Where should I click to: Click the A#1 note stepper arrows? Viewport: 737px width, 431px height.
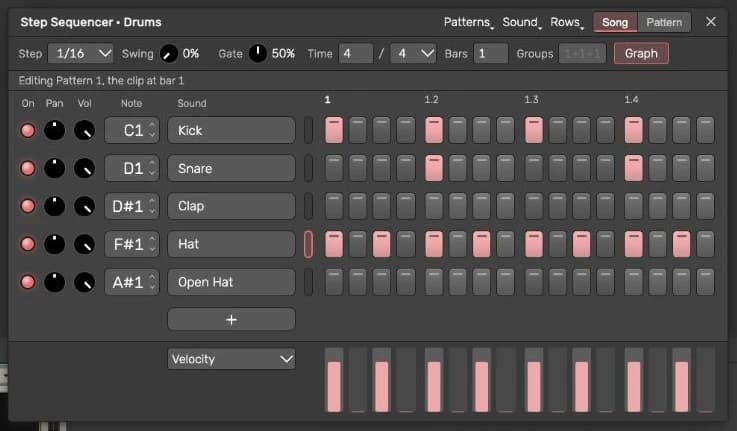point(152,282)
